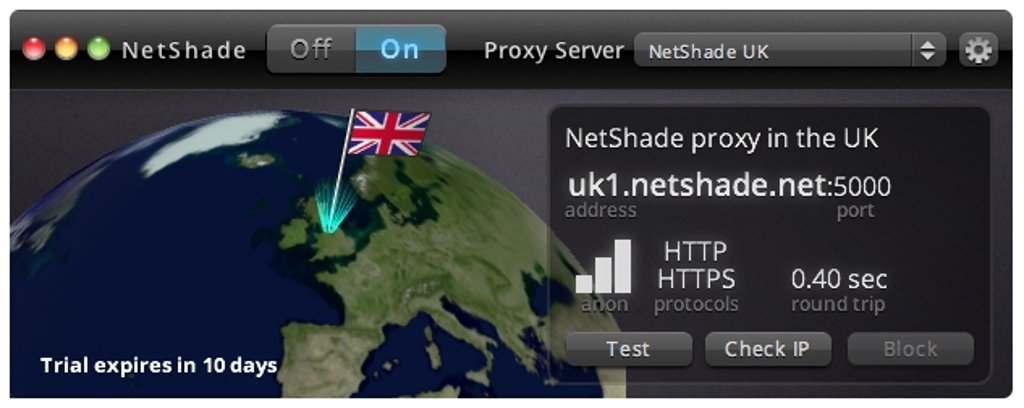Switch the proxy Off
The width and height of the screenshot is (1024, 408).
[312, 50]
